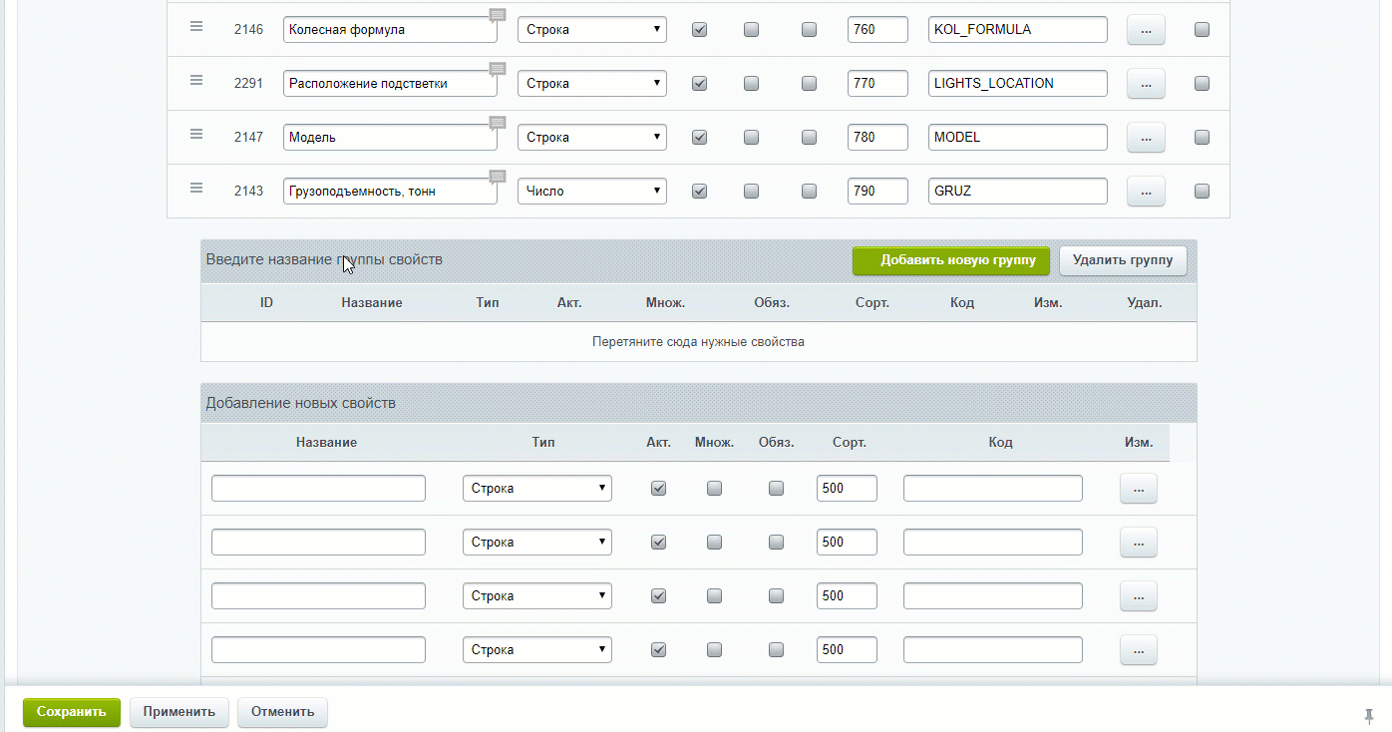The width and height of the screenshot is (1392, 732).
Task: Edit the GRUZ code field
Action: (1018, 192)
